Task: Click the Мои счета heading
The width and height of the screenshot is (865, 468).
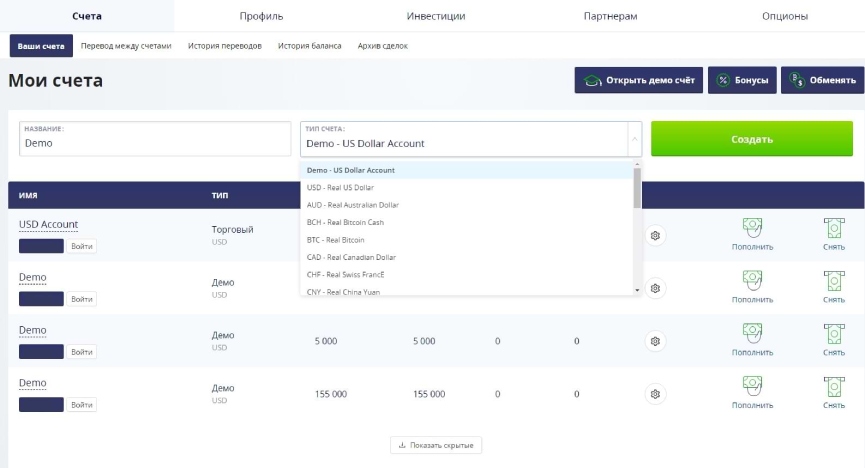Action: pyautogui.click(x=55, y=81)
